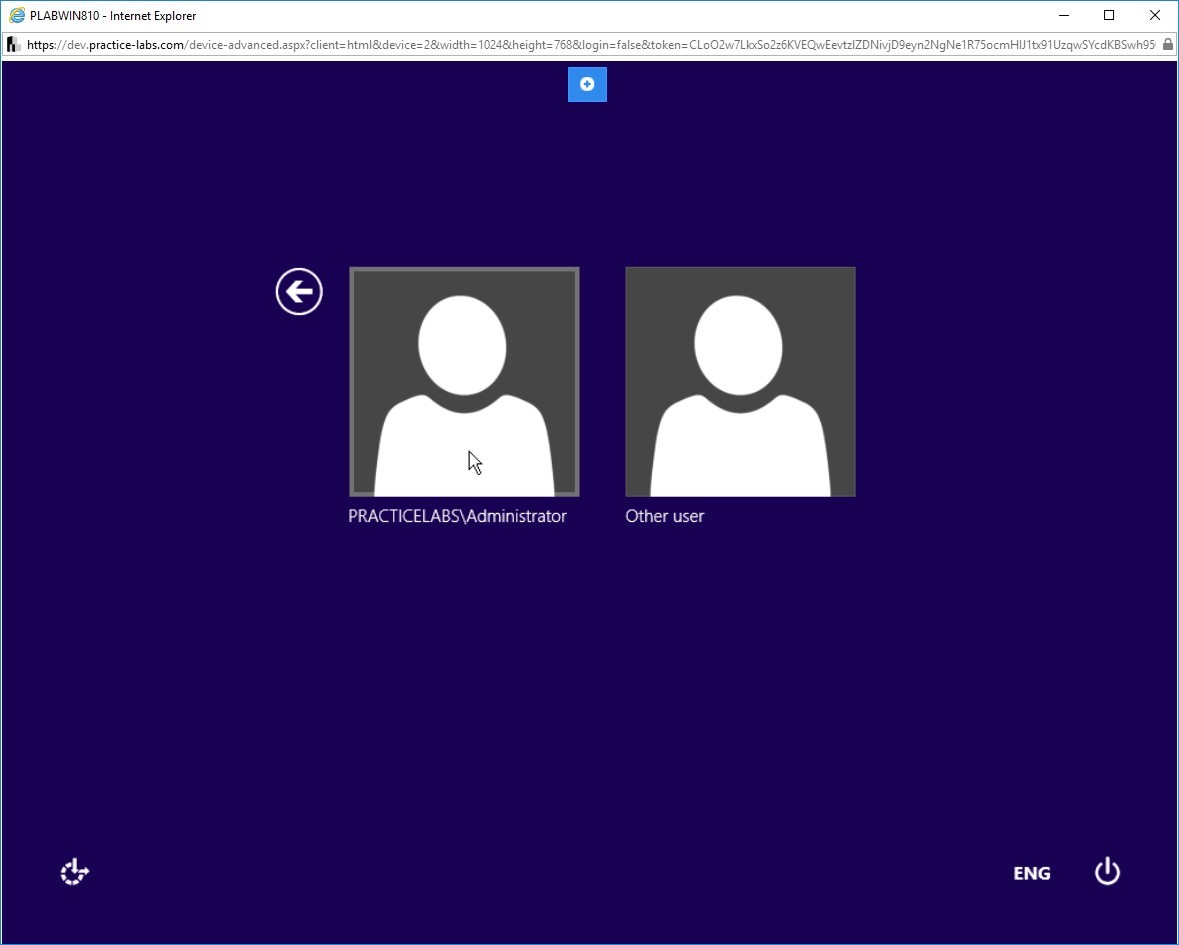The width and height of the screenshot is (1179, 945).
Task: Click the practice-labs.com domain text in URL
Action: click(x=136, y=45)
